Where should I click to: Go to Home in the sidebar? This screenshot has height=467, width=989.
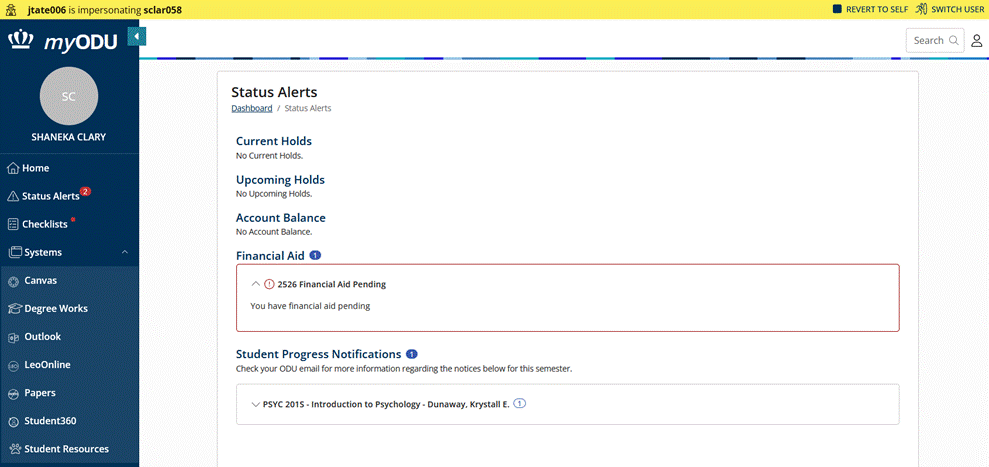coord(35,168)
